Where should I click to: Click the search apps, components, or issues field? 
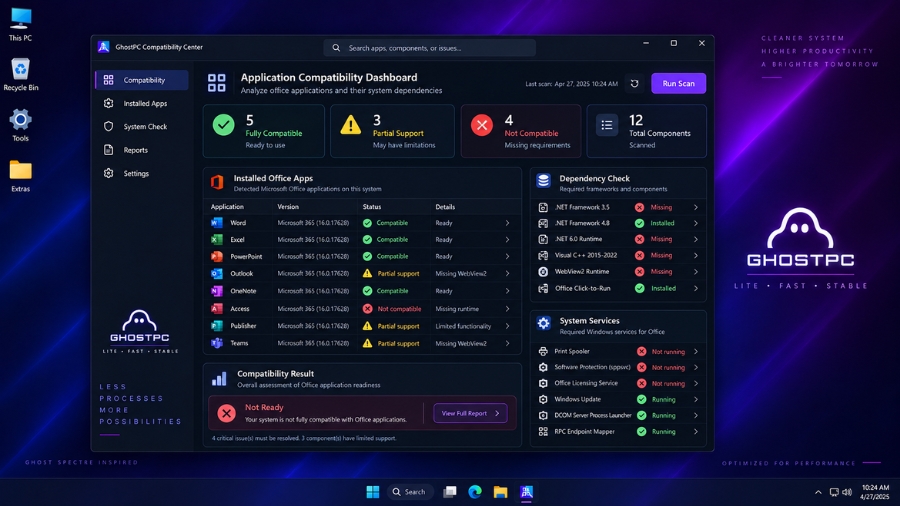click(x=430, y=48)
